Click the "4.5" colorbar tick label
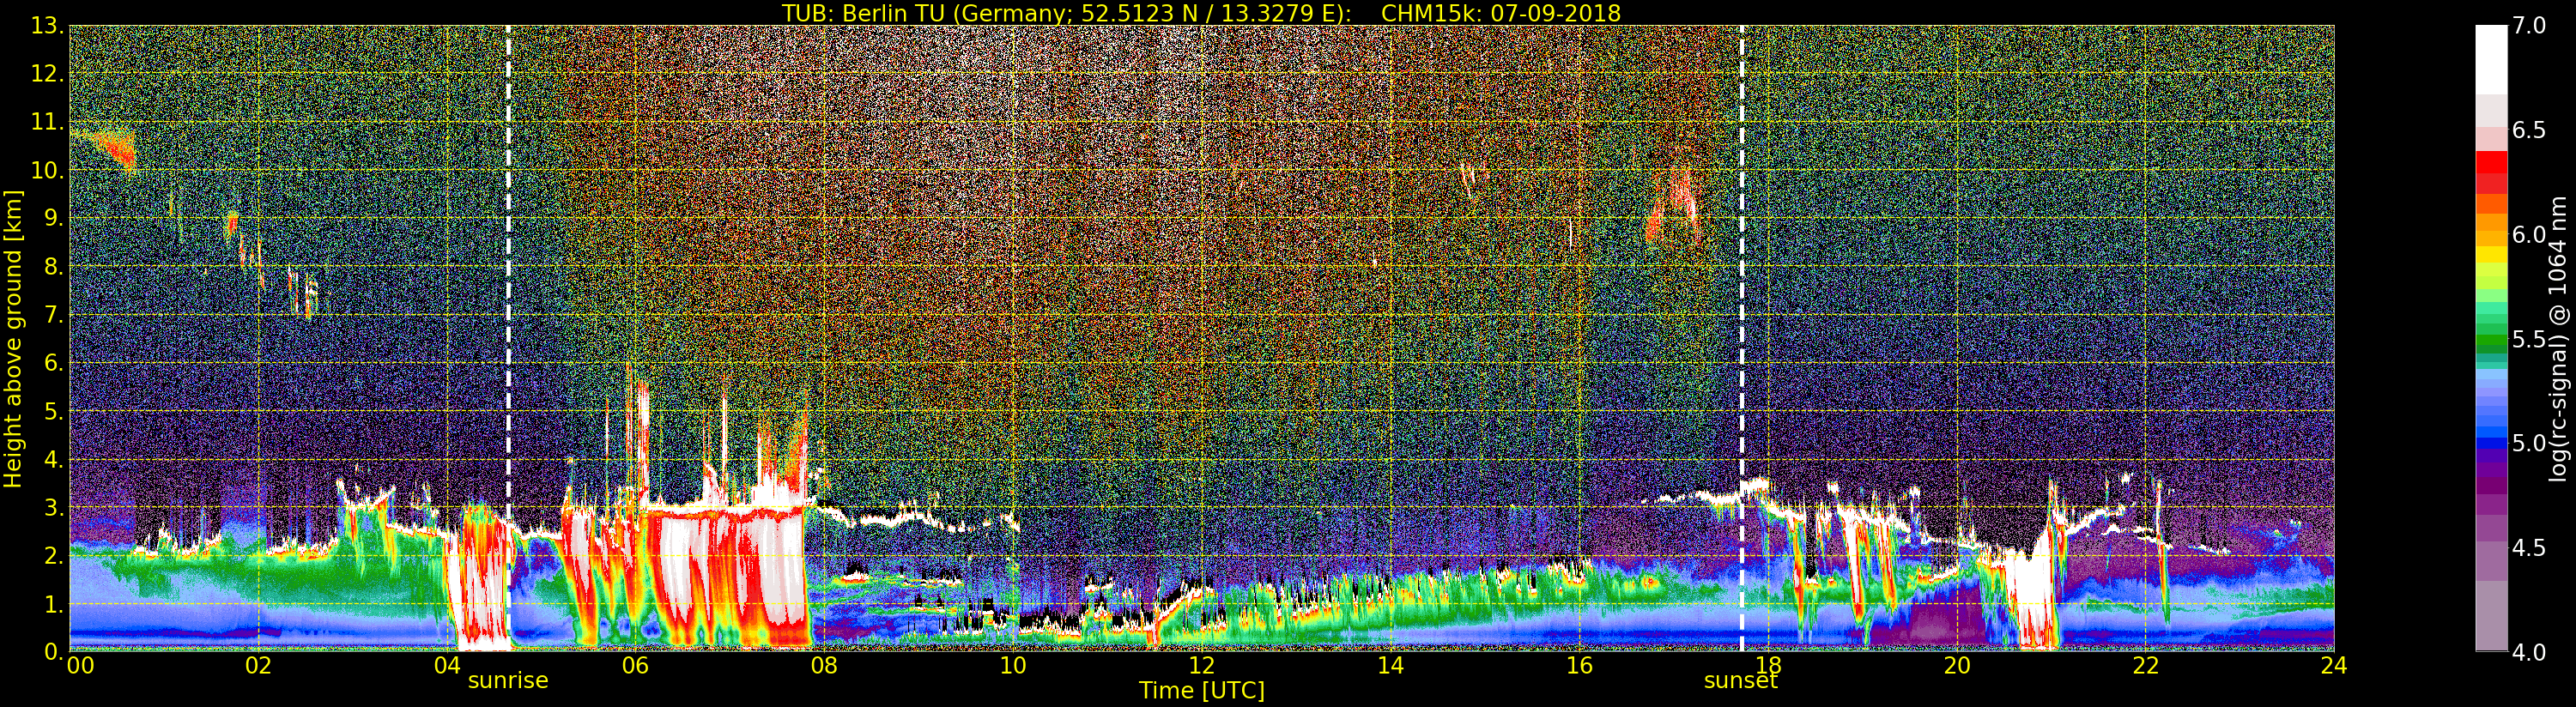 pos(2529,548)
